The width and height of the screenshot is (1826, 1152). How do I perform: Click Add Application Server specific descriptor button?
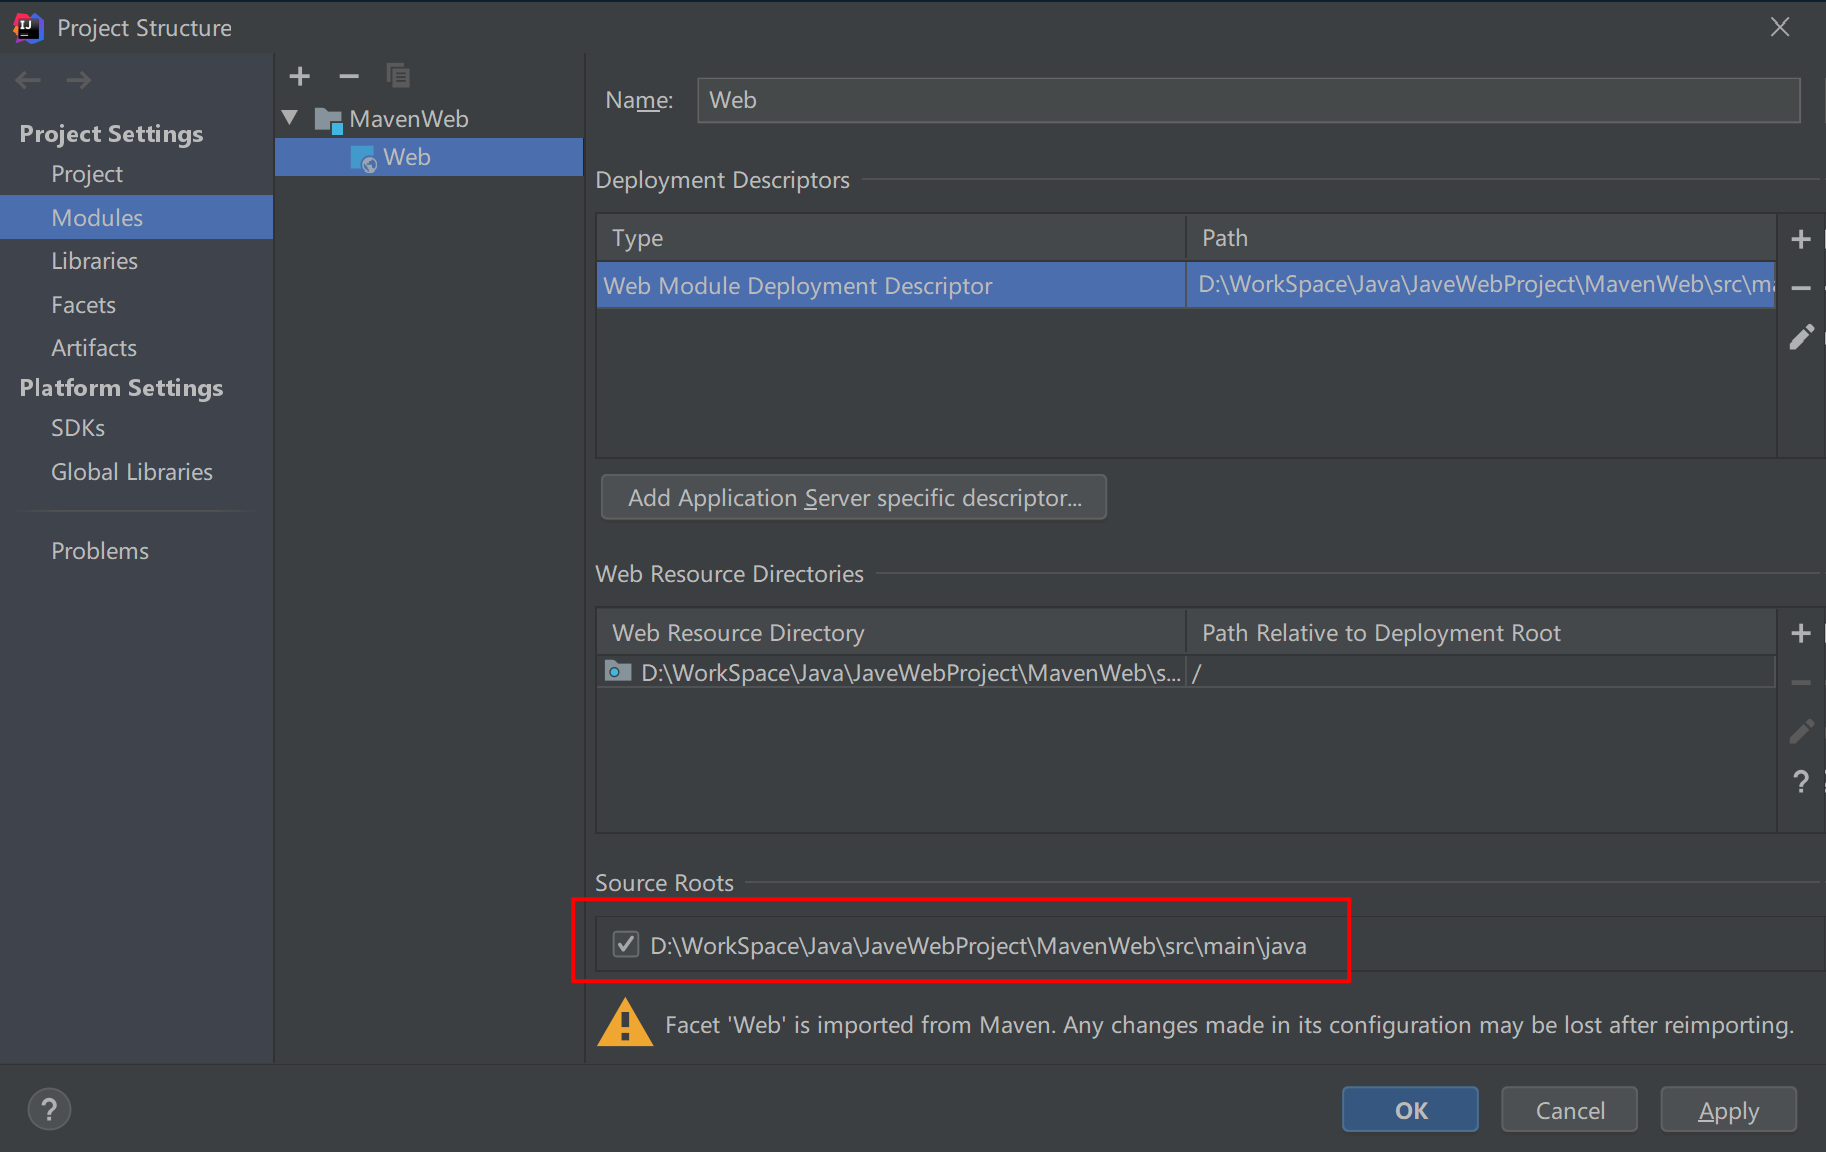[854, 497]
